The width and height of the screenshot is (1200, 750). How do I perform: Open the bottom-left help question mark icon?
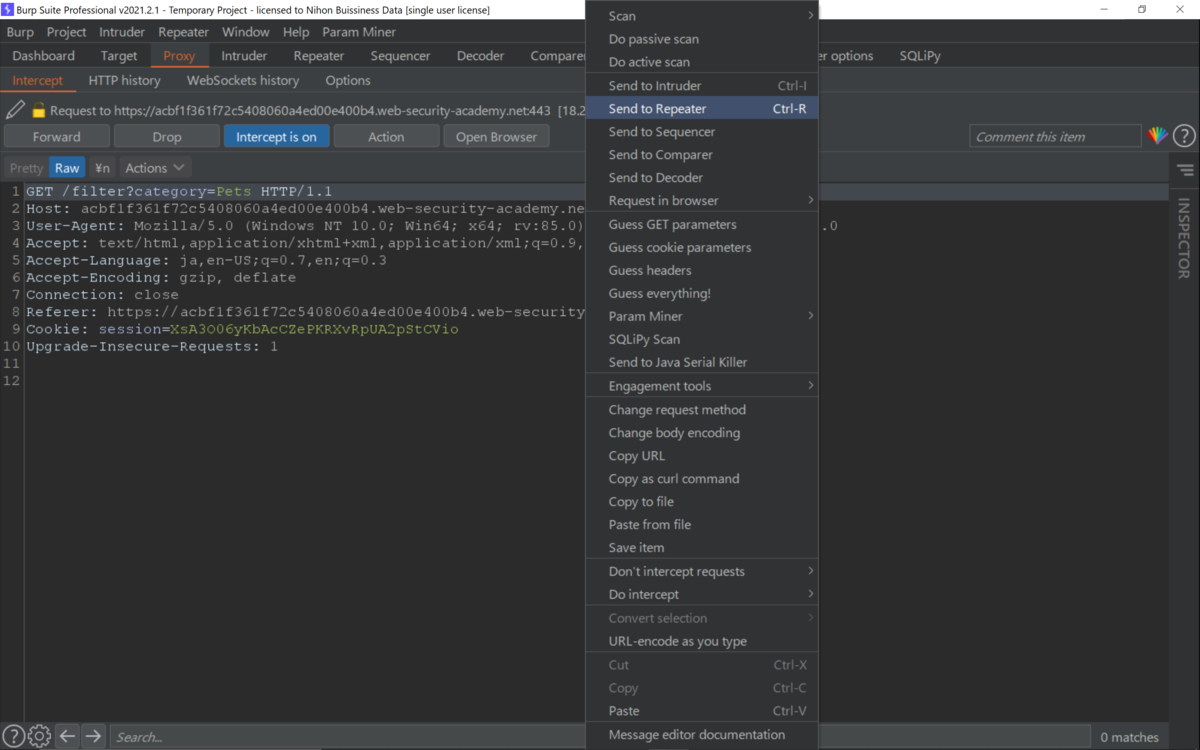tap(13, 737)
